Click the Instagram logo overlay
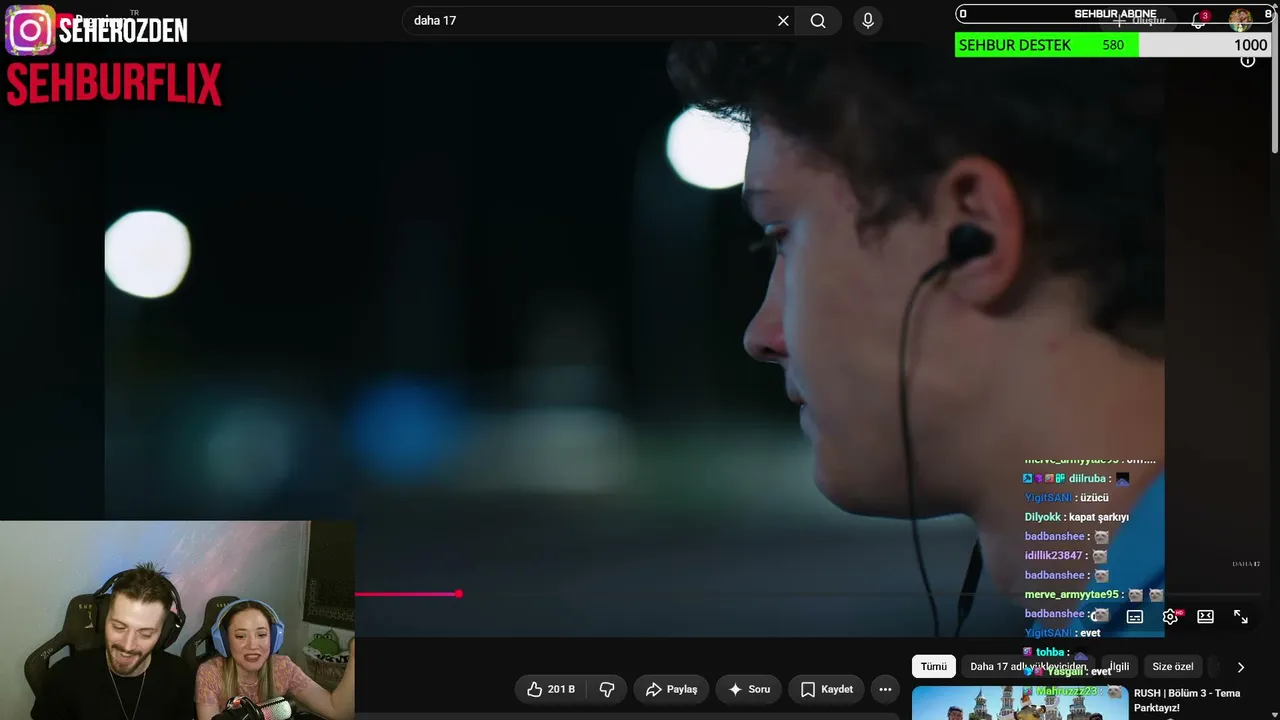The width and height of the screenshot is (1280, 720). tap(30, 30)
